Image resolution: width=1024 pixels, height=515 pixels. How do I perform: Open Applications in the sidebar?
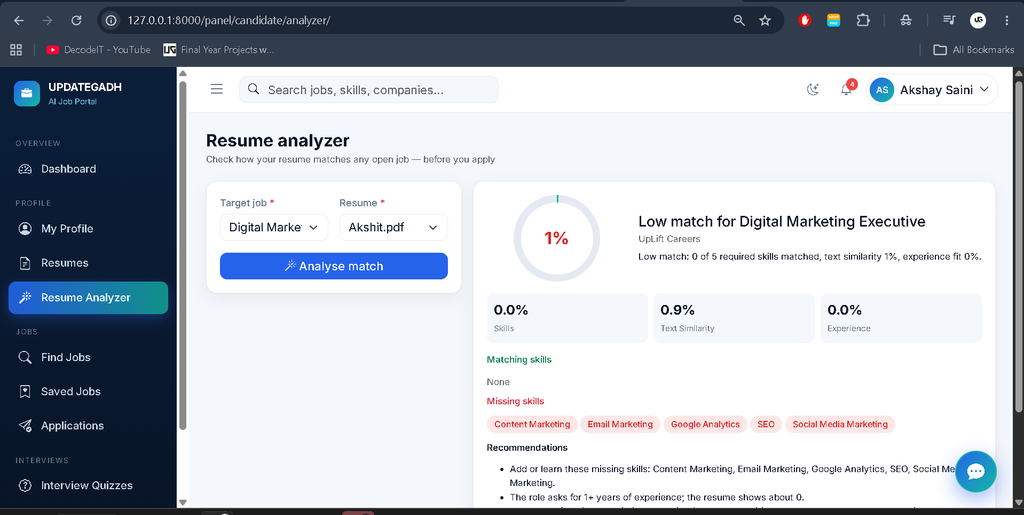[88, 426]
